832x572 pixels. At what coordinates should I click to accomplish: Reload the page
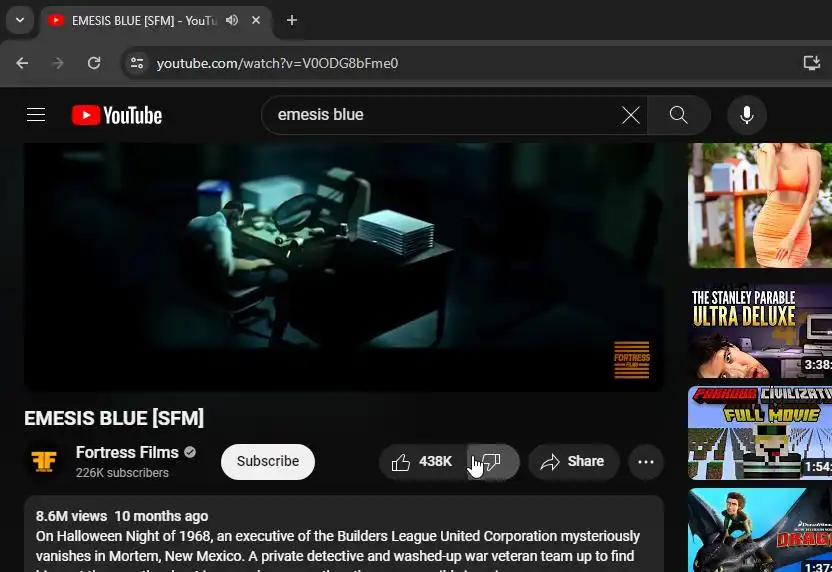pyautogui.click(x=94, y=63)
